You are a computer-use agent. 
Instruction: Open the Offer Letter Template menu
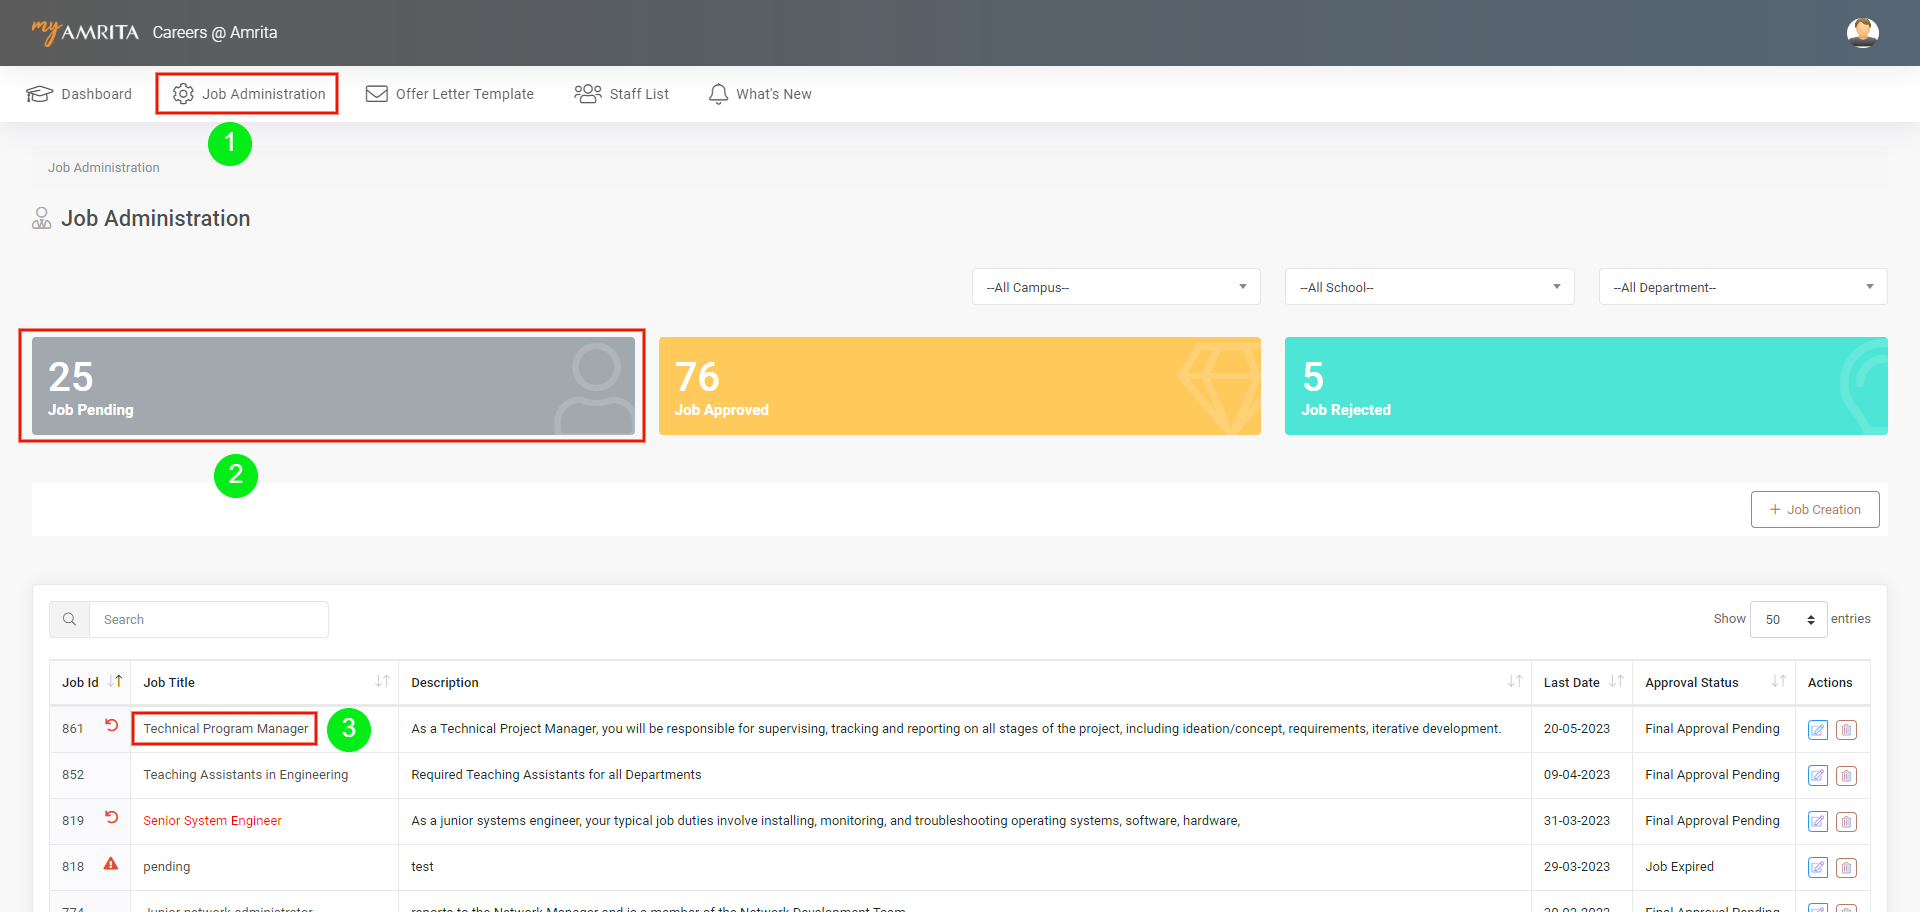[x=450, y=94]
